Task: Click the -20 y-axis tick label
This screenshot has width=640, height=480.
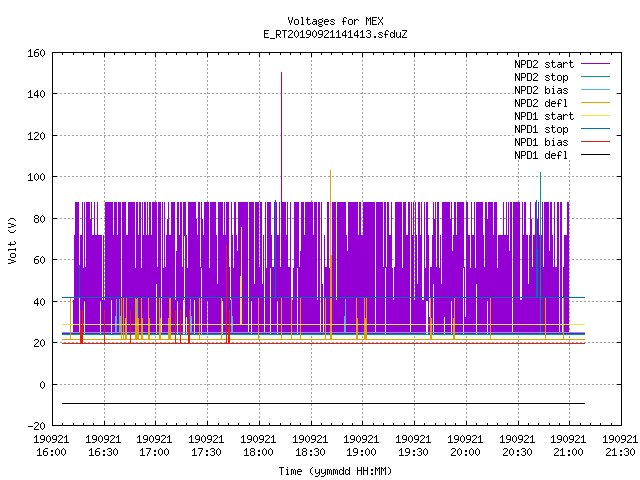Action: click(36, 426)
